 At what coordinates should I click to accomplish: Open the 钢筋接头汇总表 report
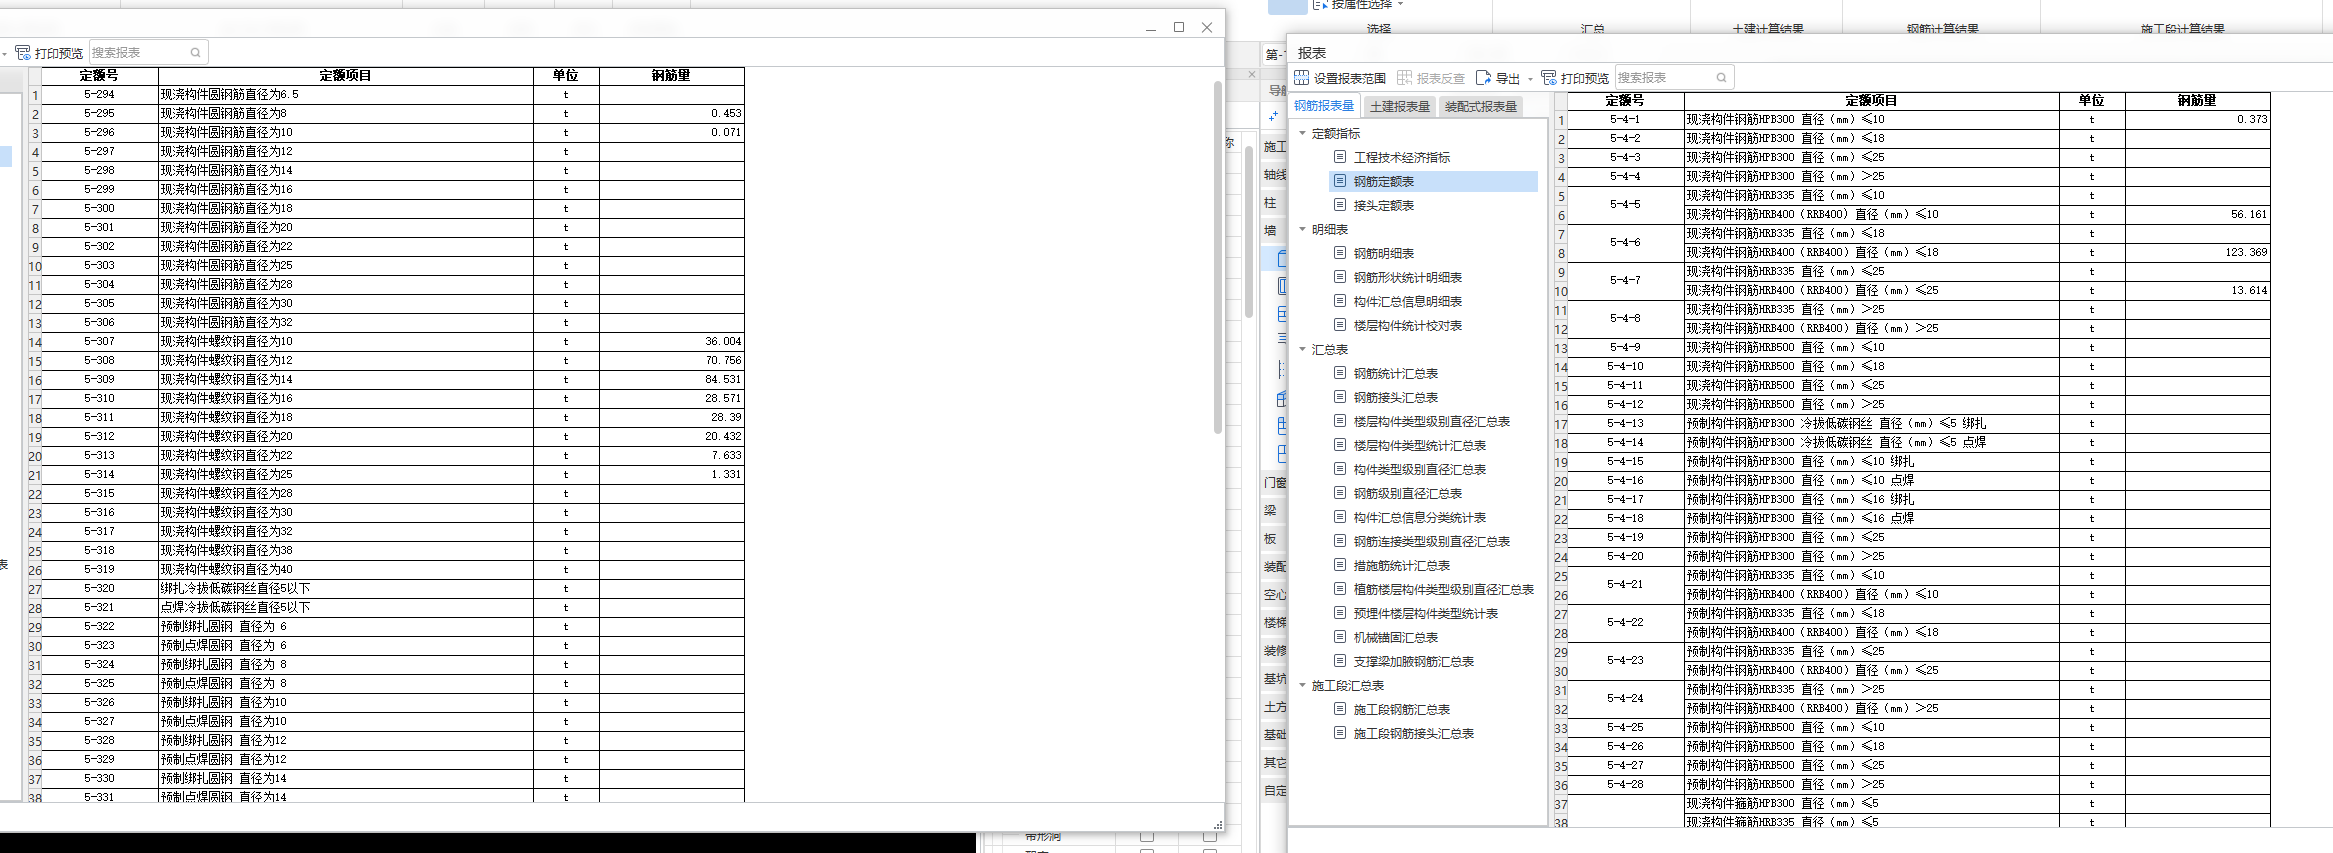point(1395,398)
